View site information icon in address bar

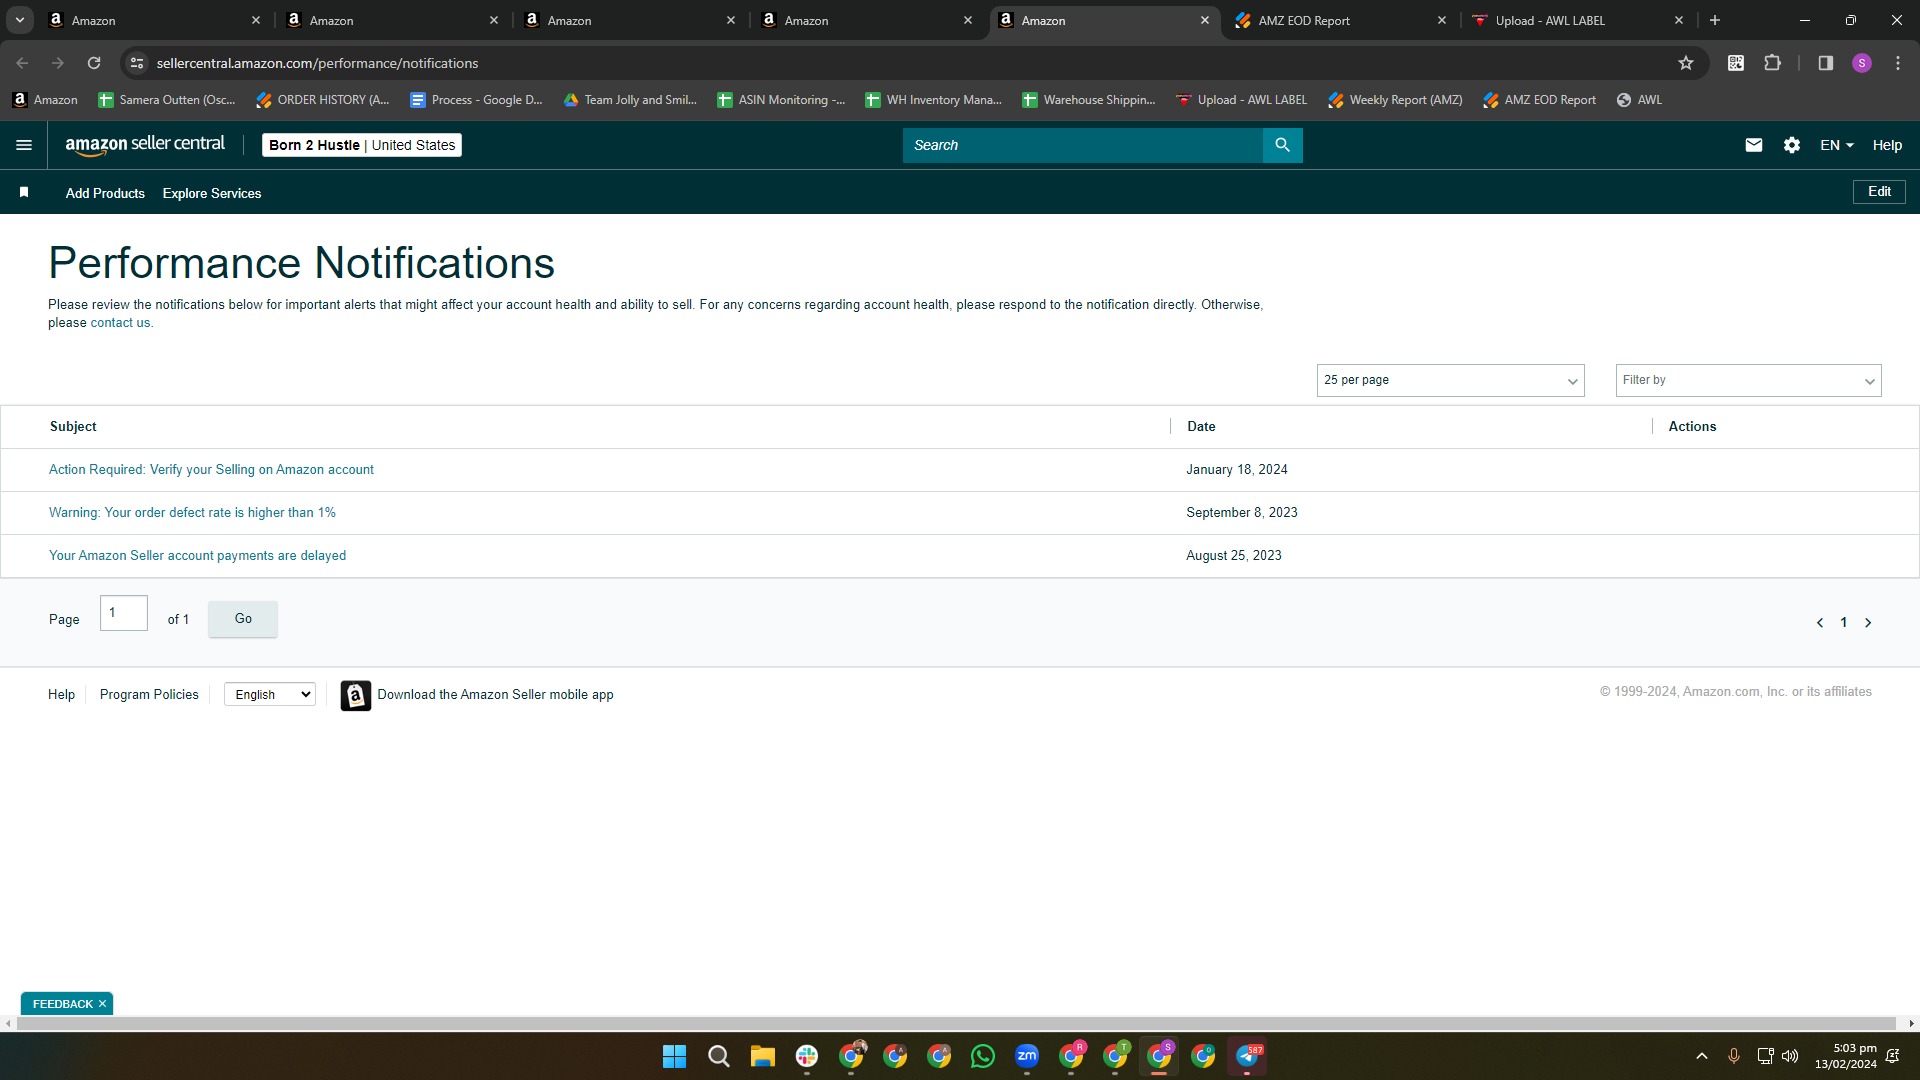[x=137, y=63]
